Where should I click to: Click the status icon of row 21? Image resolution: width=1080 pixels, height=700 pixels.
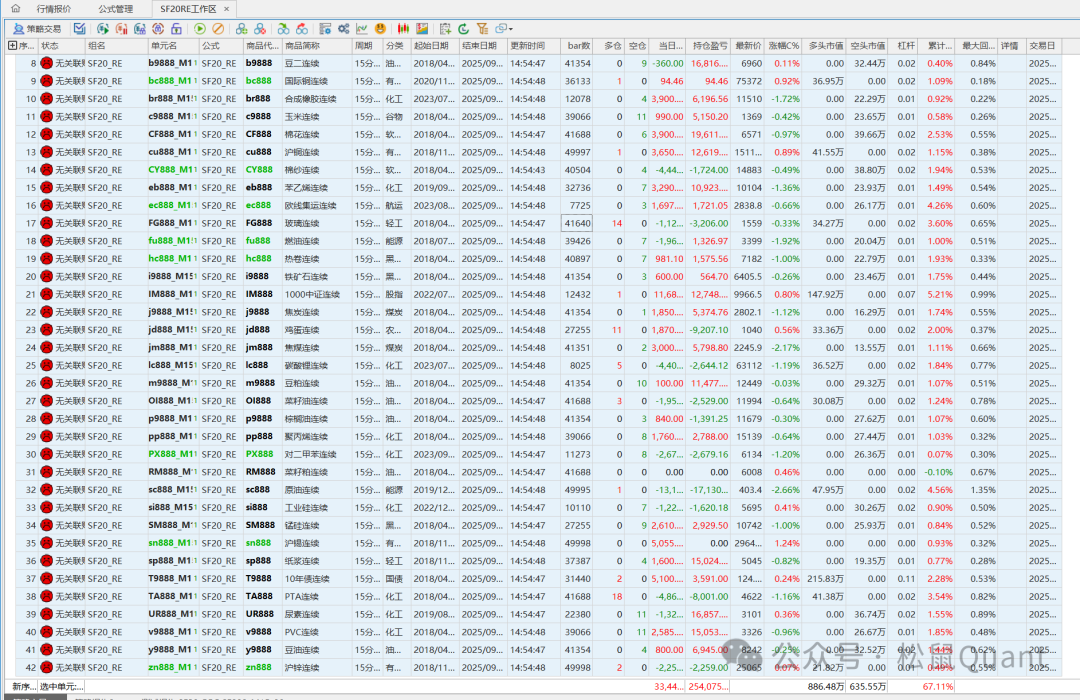click(46, 295)
